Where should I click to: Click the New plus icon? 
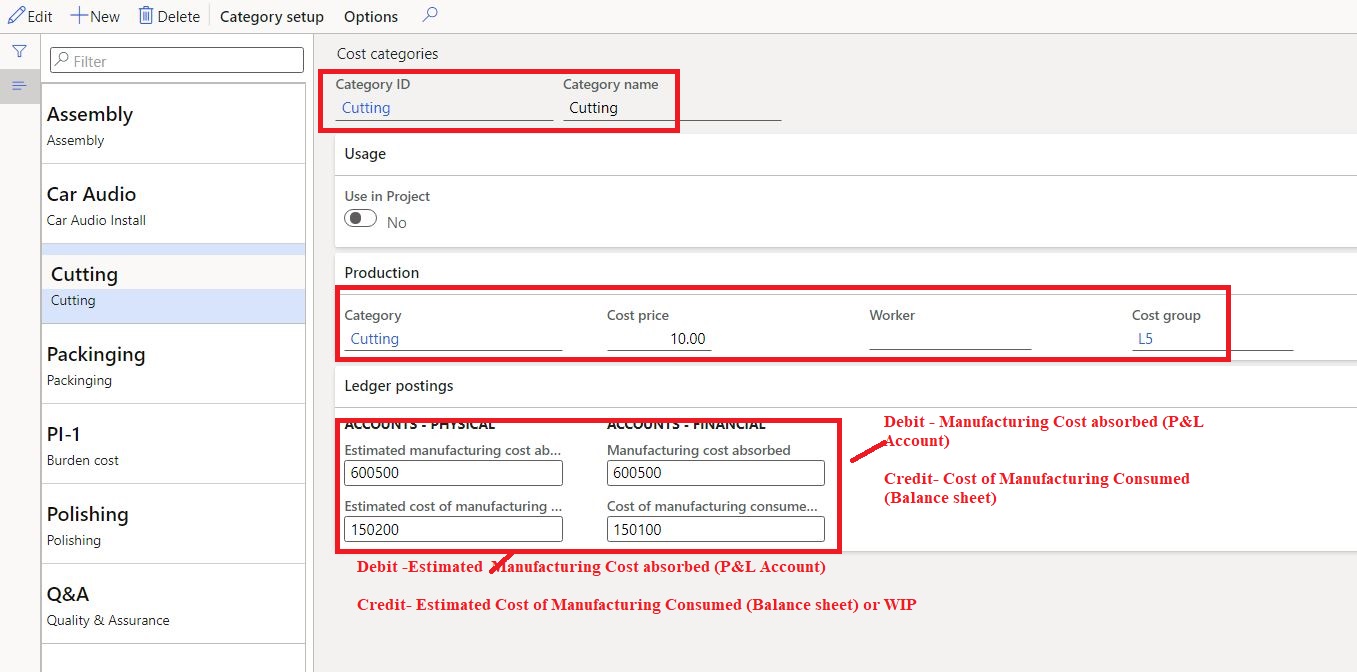(x=78, y=16)
